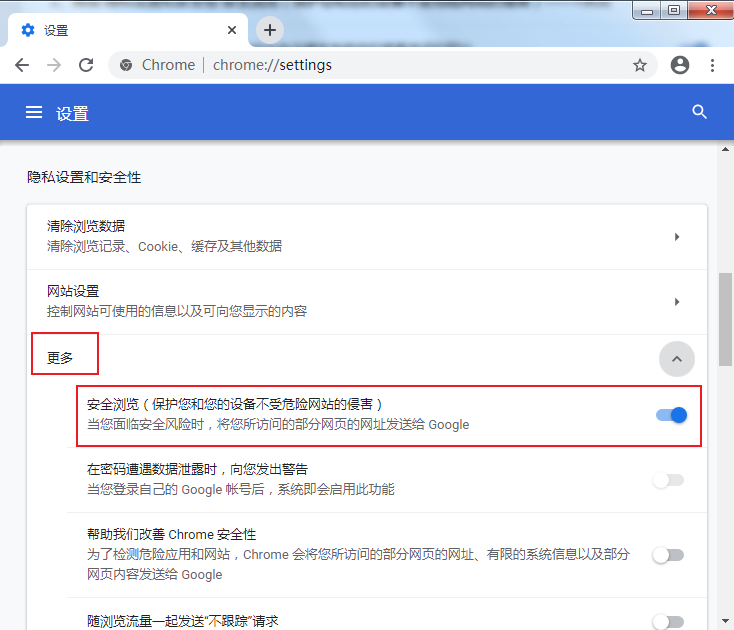Open a new tab with the plus button

click(270, 30)
